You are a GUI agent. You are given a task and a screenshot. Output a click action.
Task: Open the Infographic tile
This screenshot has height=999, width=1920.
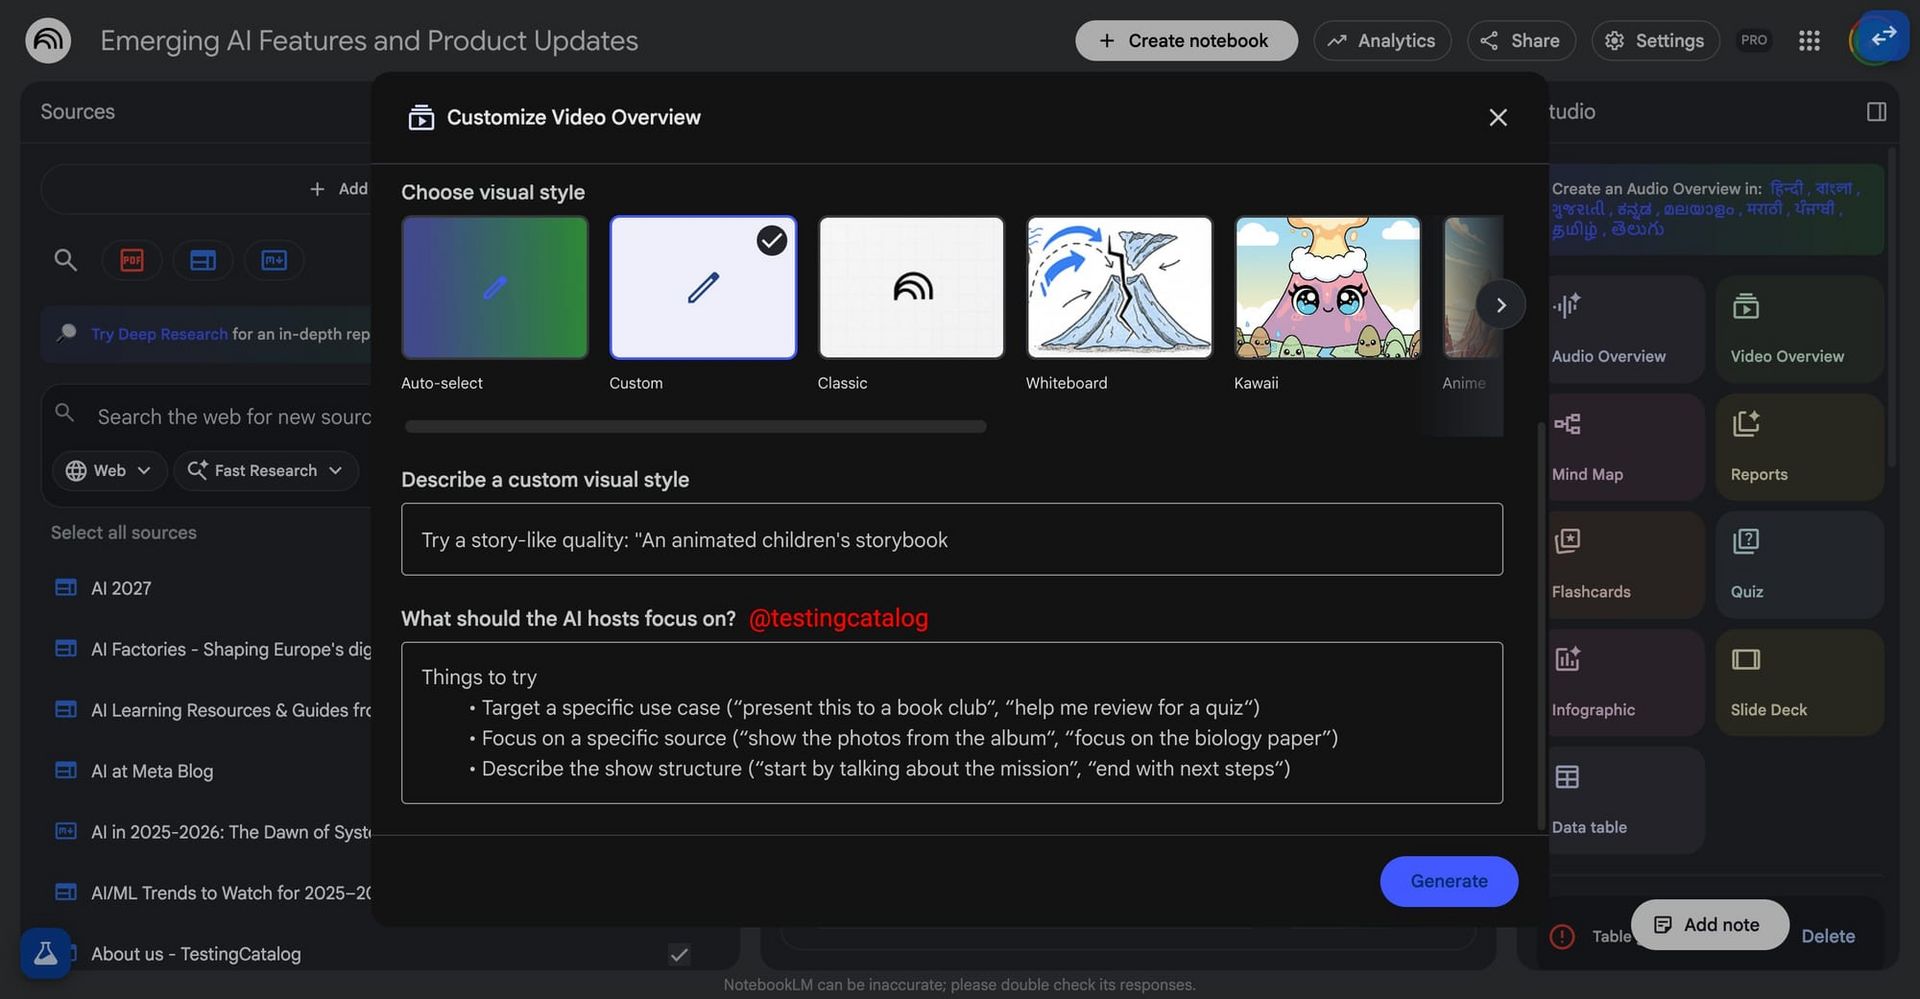click(1626, 683)
